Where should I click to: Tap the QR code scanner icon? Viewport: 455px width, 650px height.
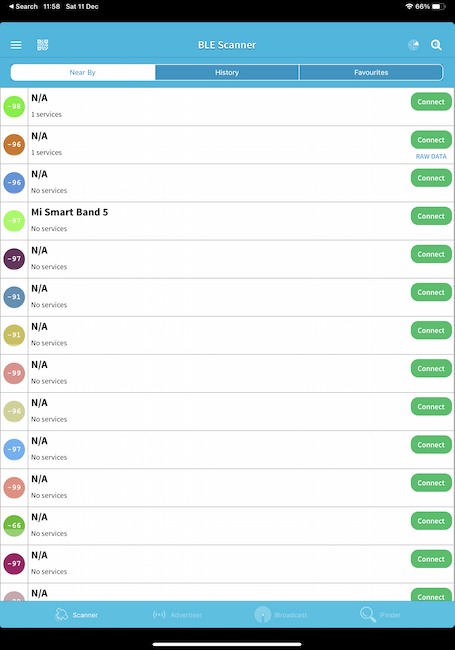coord(42,45)
